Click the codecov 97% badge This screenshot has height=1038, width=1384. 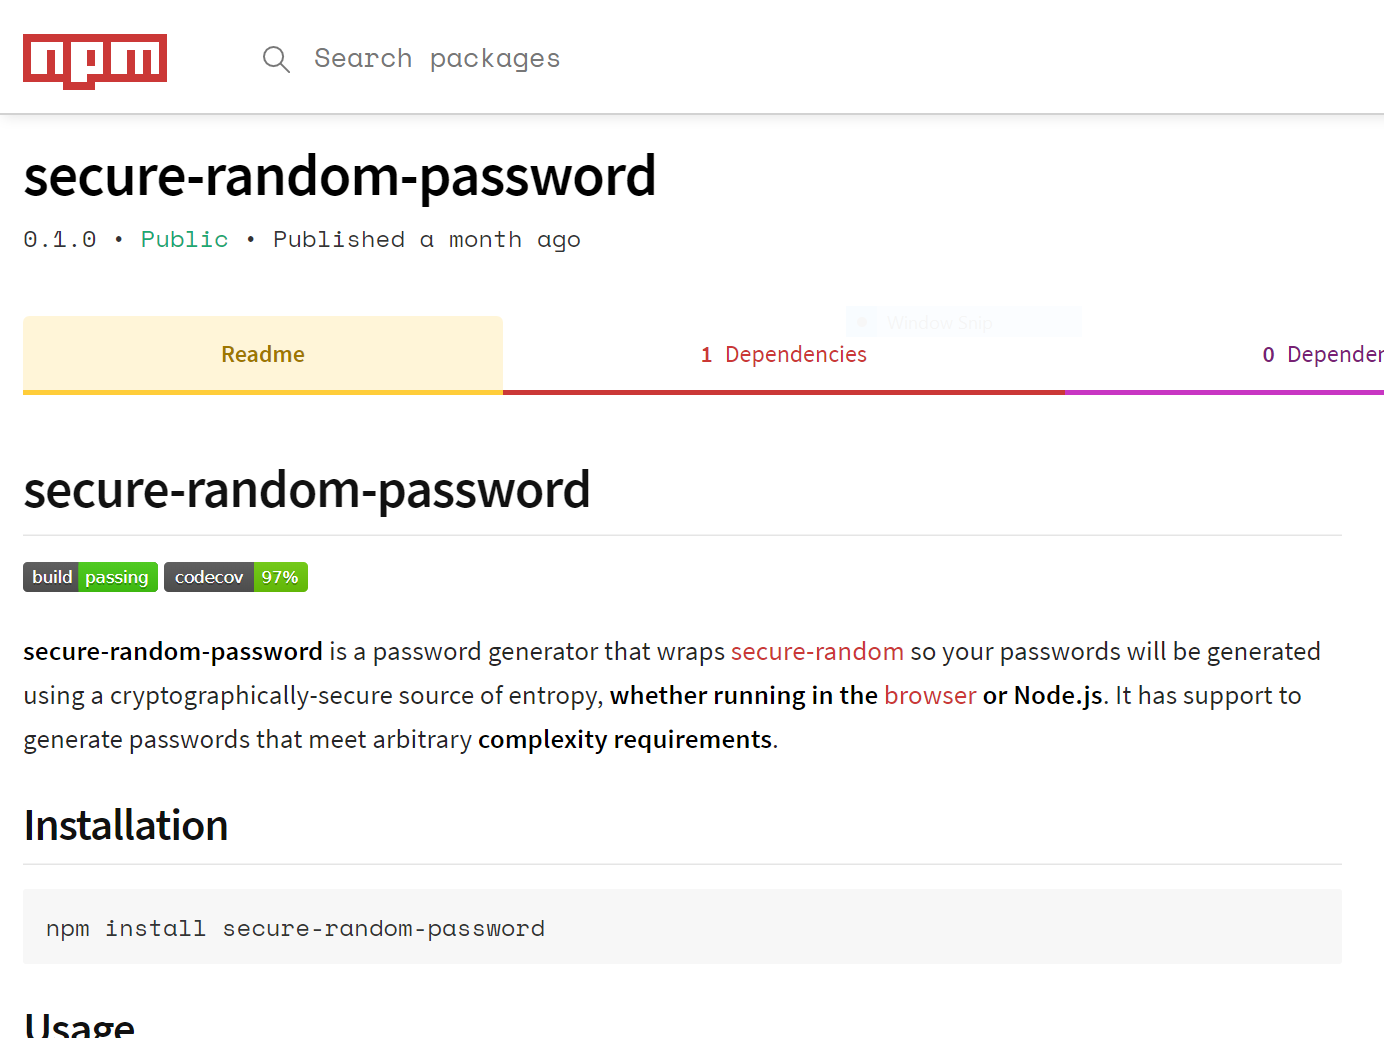click(x=236, y=577)
